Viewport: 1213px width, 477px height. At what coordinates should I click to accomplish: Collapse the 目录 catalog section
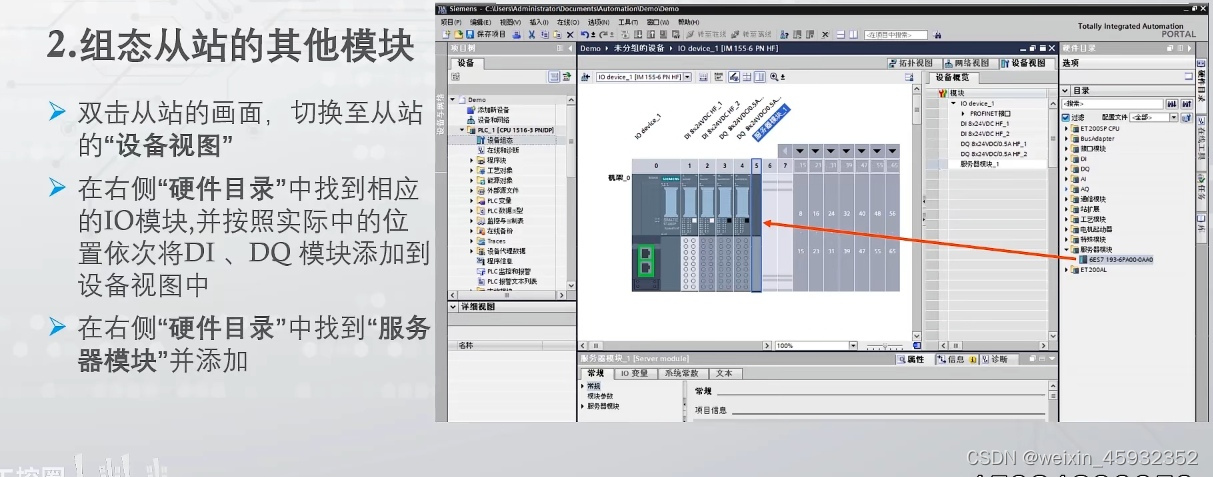coord(1065,90)
